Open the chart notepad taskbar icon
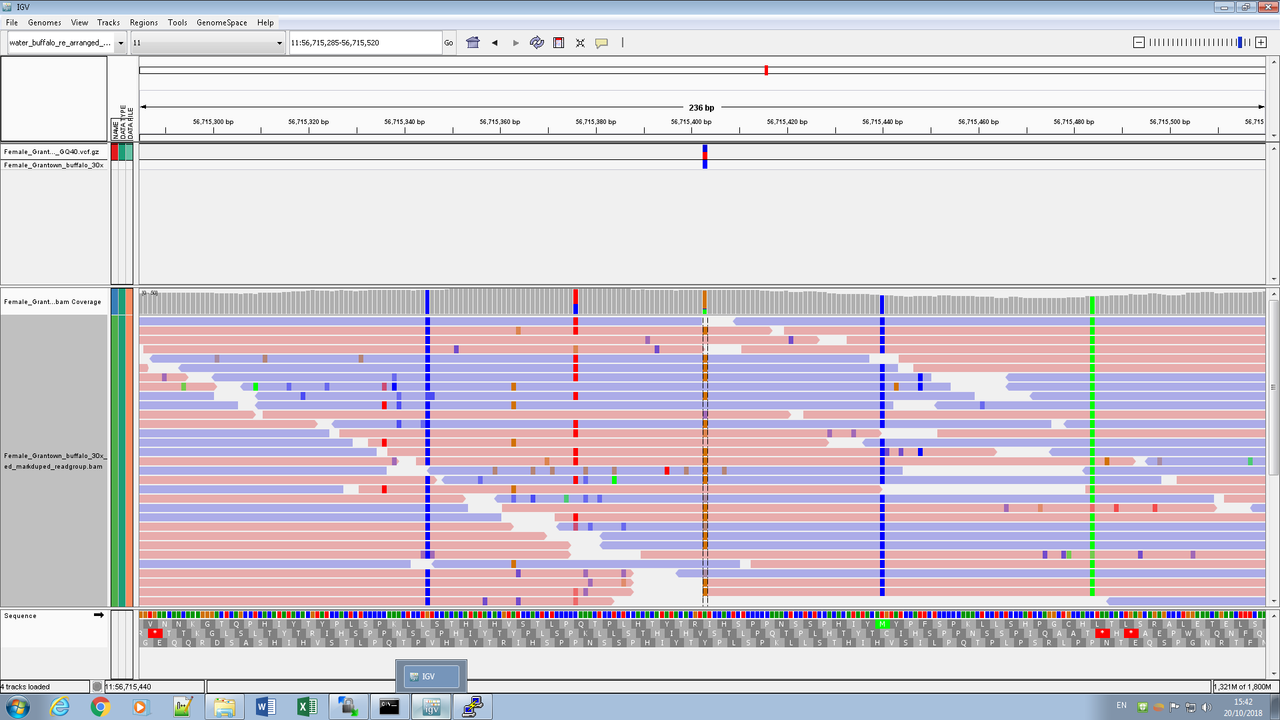This screenshot has height=720, width=1280. [183, 707]
